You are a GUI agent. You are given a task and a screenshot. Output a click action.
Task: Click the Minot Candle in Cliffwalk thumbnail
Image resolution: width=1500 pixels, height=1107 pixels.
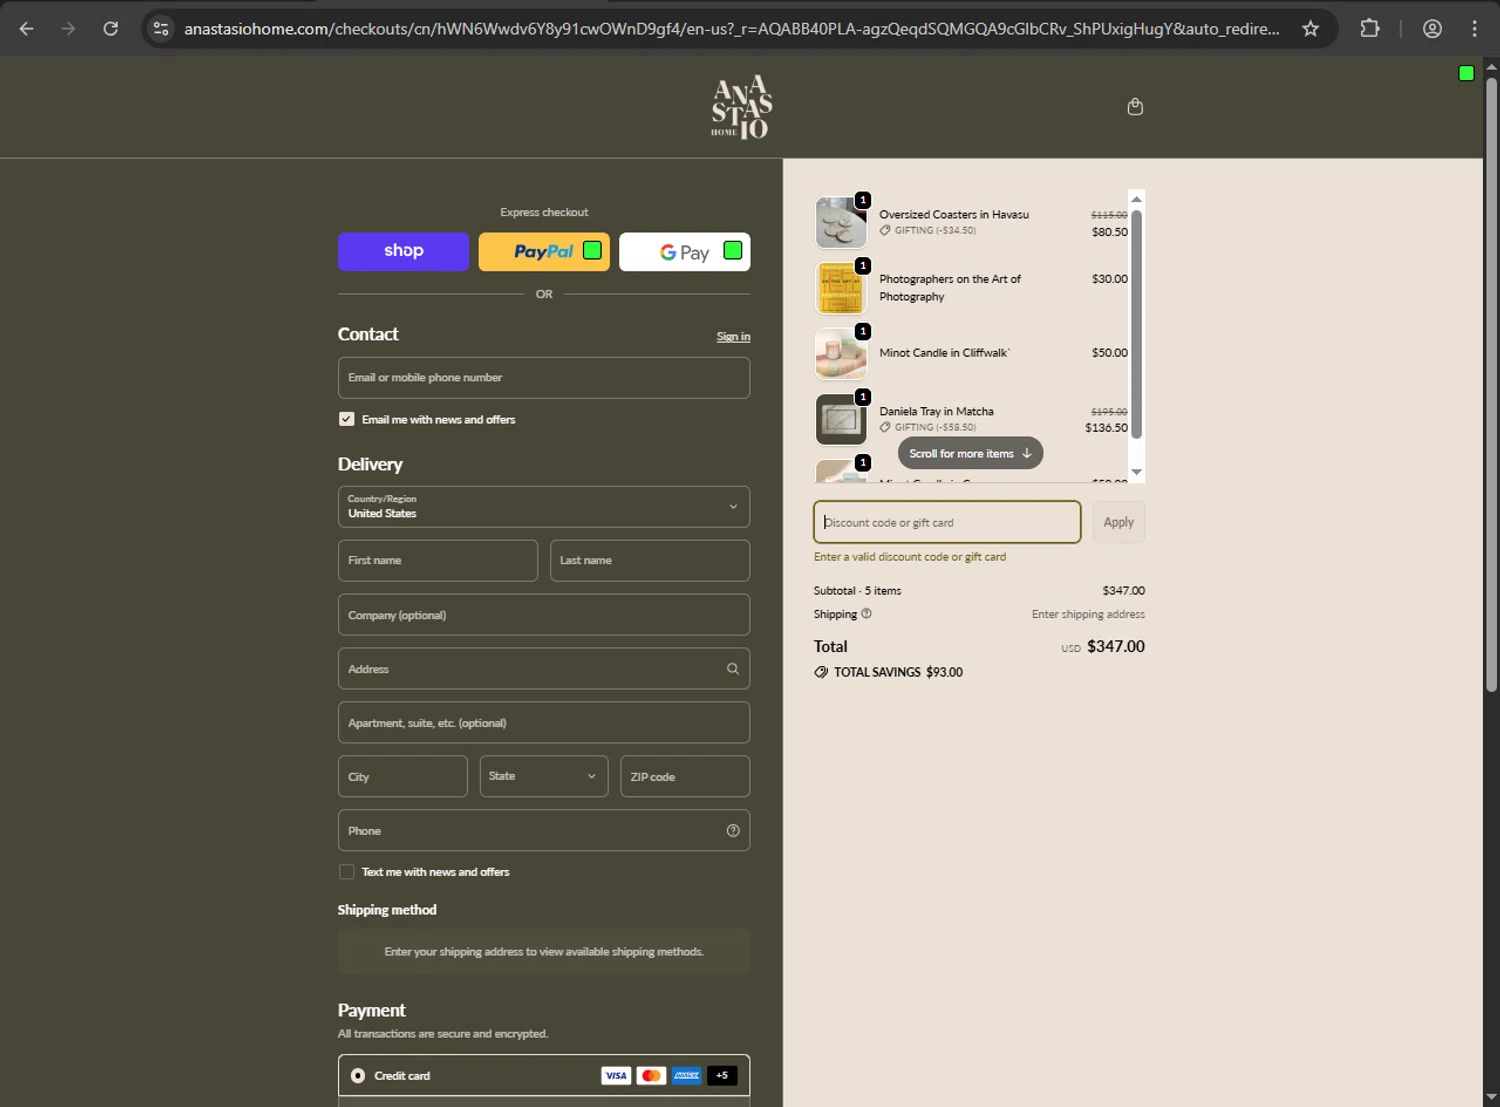841,353
